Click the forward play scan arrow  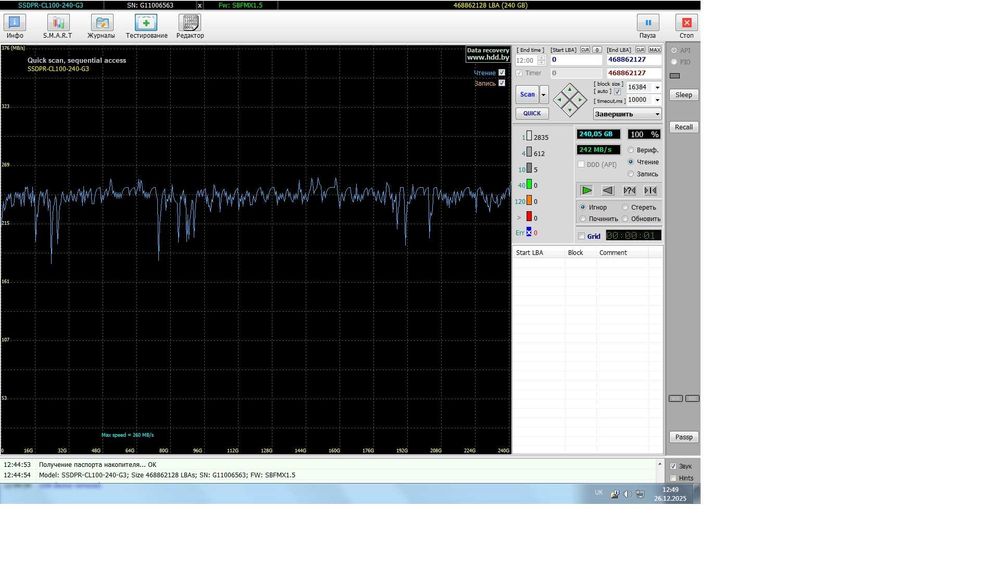tap(586, 190)
